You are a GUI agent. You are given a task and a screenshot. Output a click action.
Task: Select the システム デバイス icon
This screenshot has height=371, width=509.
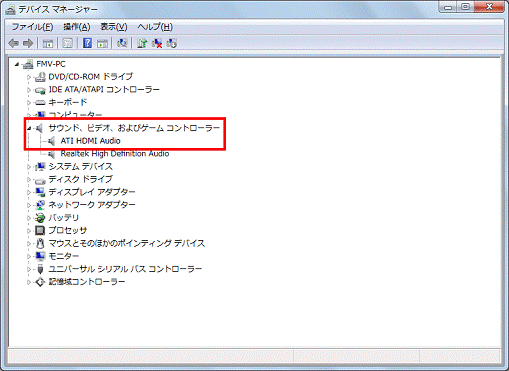point(40,166)
